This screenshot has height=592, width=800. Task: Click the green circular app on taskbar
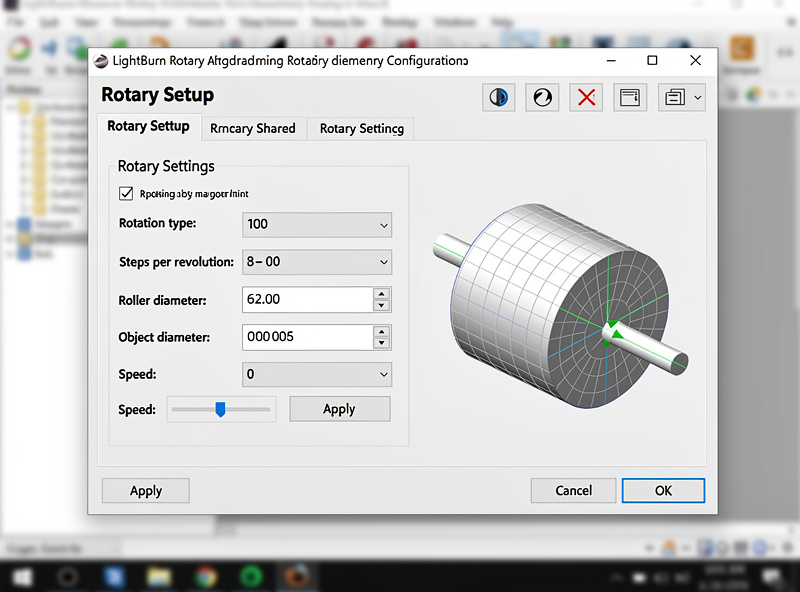[251, 577]
